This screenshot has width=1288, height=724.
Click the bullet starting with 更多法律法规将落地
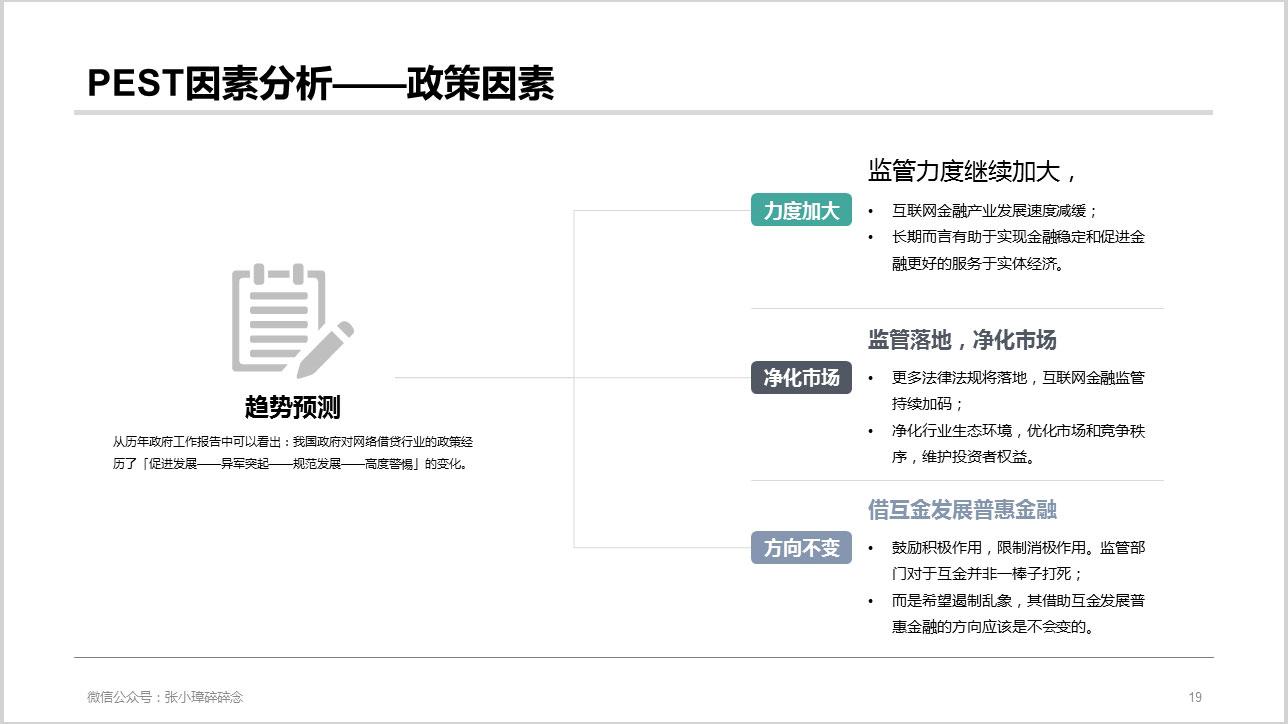1018,391
